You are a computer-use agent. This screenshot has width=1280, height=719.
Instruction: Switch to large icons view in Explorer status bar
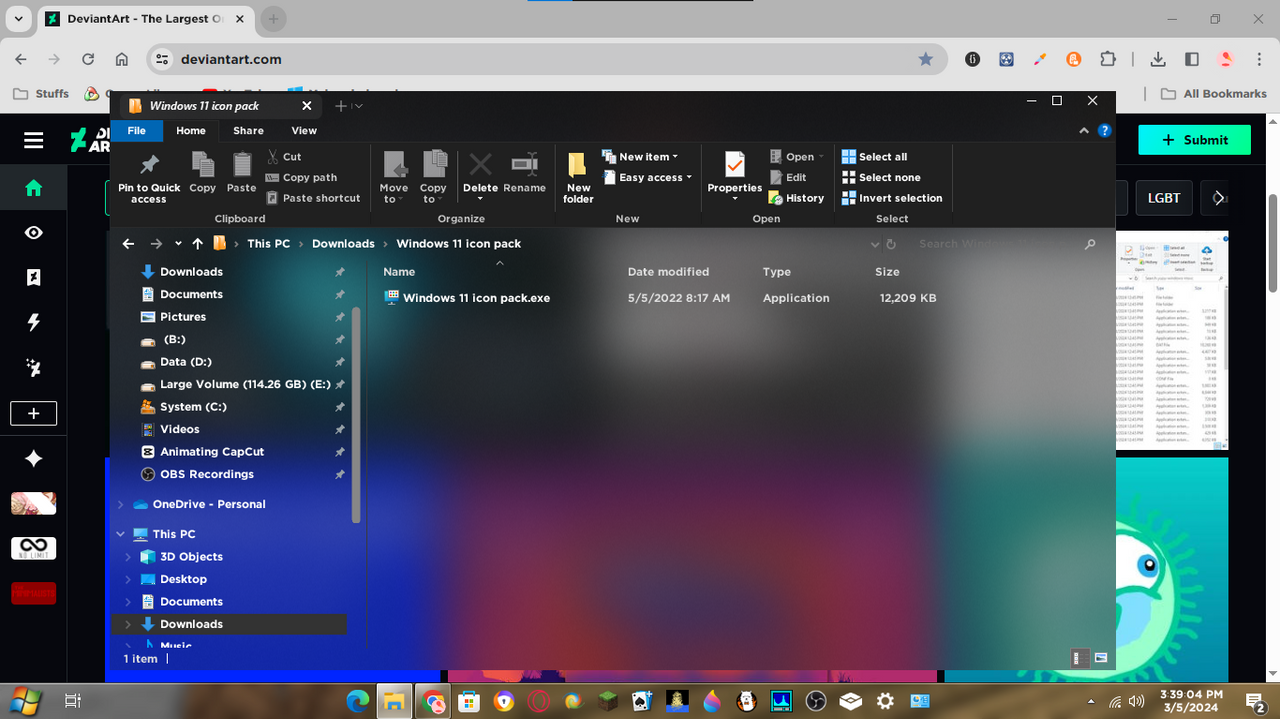click(1101, 658)
